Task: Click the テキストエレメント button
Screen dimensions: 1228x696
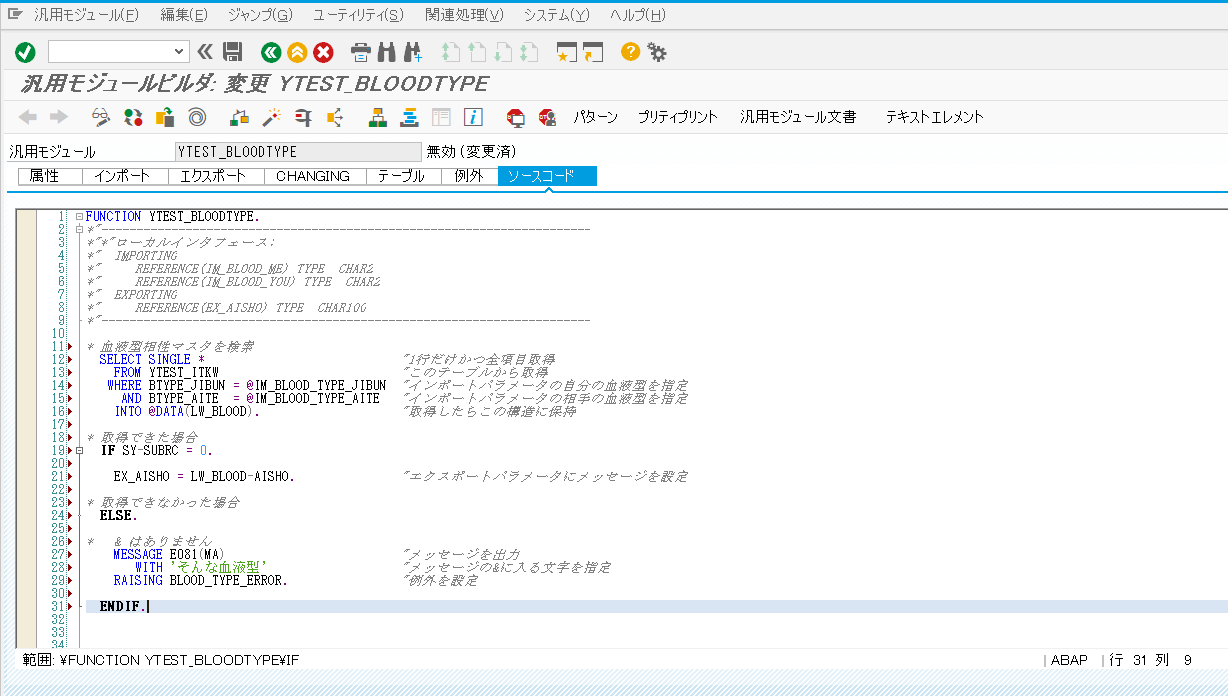Action: [934, 117]
